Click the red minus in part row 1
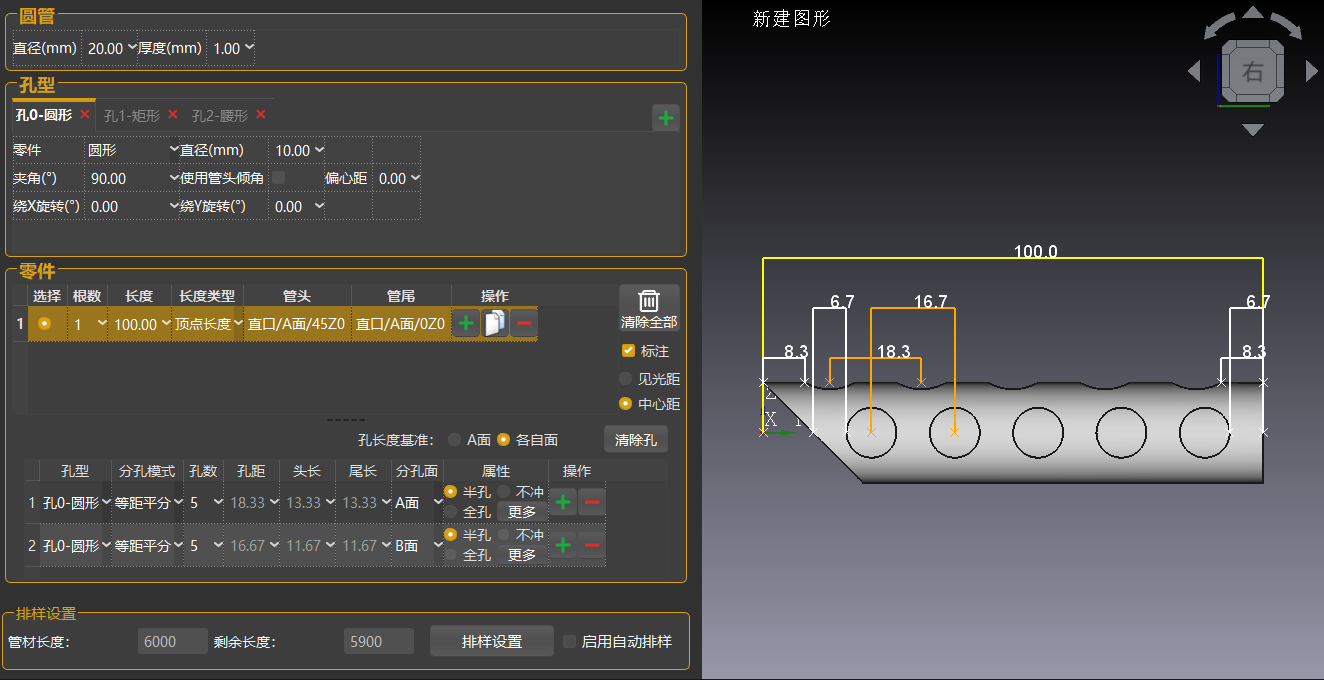This screenshot has height=680, width=1324. coord(524,324)
